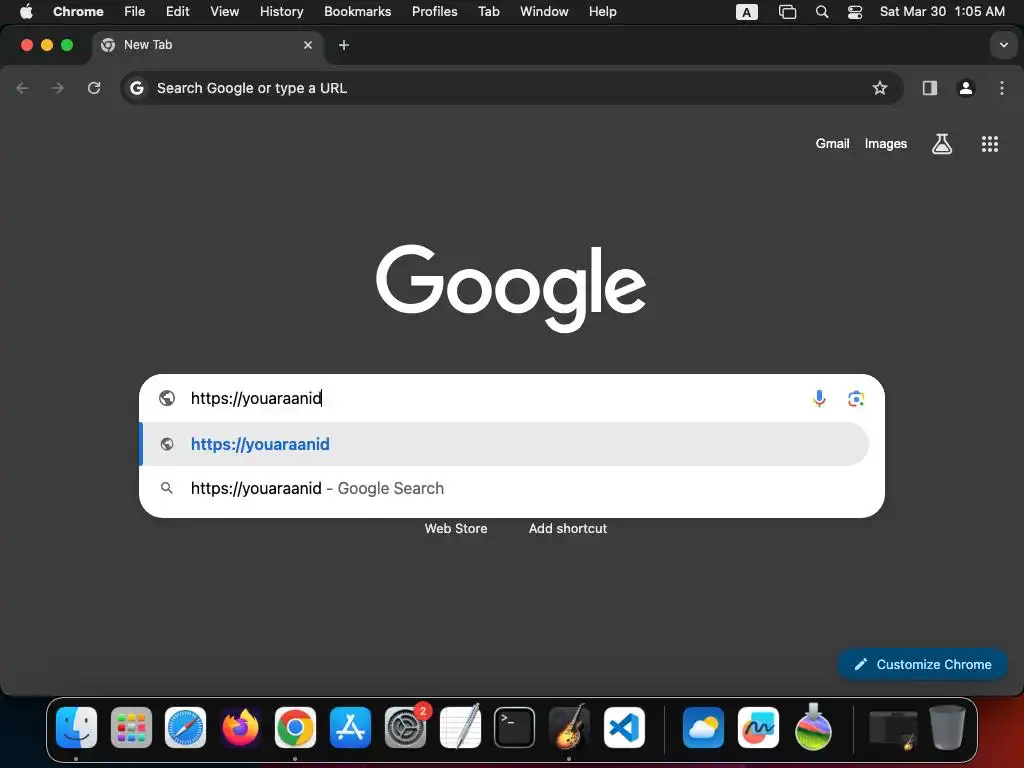Open the minimized window in dock
The image size is (1024, 768).
point(893,729)
